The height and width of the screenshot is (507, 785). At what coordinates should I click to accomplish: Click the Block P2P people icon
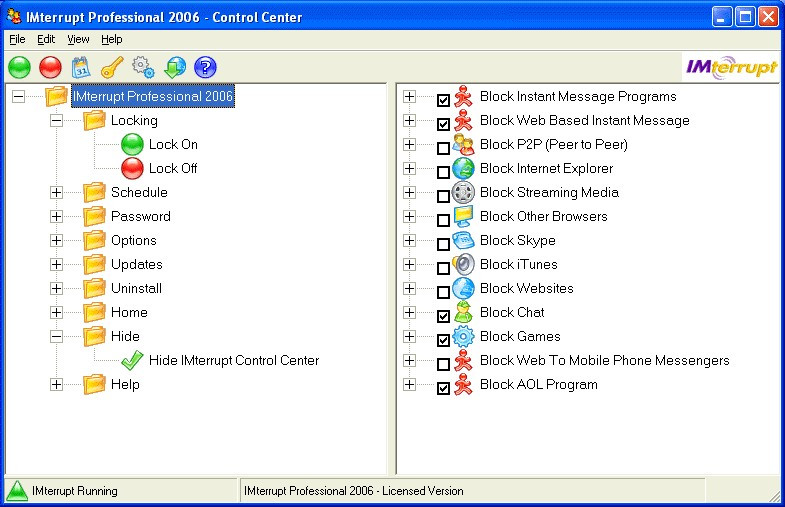(x=463, y=145)
